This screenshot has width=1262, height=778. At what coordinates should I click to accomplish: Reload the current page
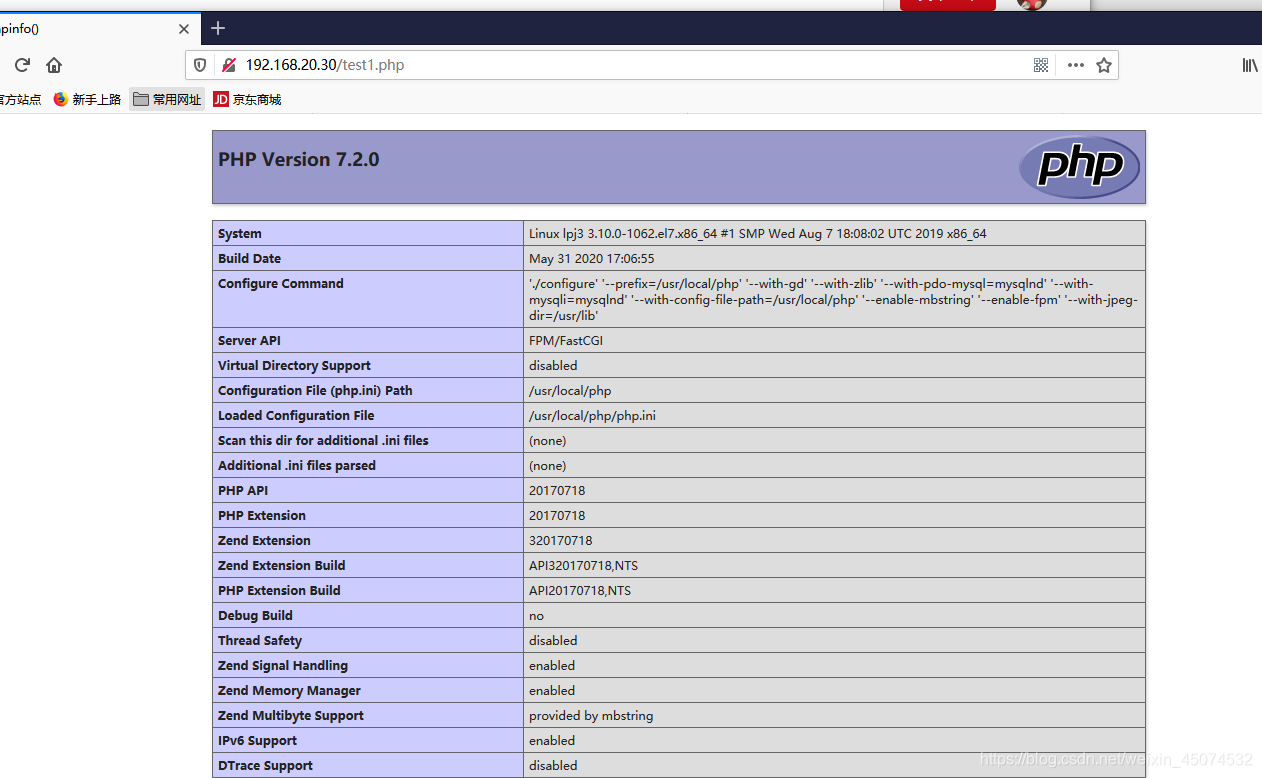(22, 65)
